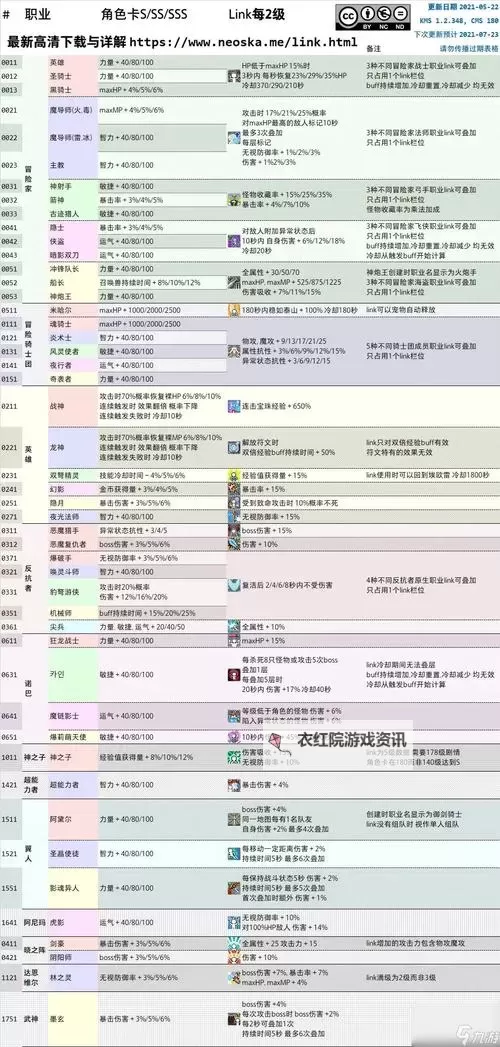The image size is (500, 1047).
Task: Click the 黑骑士 job cell
Action: [72, 89]
